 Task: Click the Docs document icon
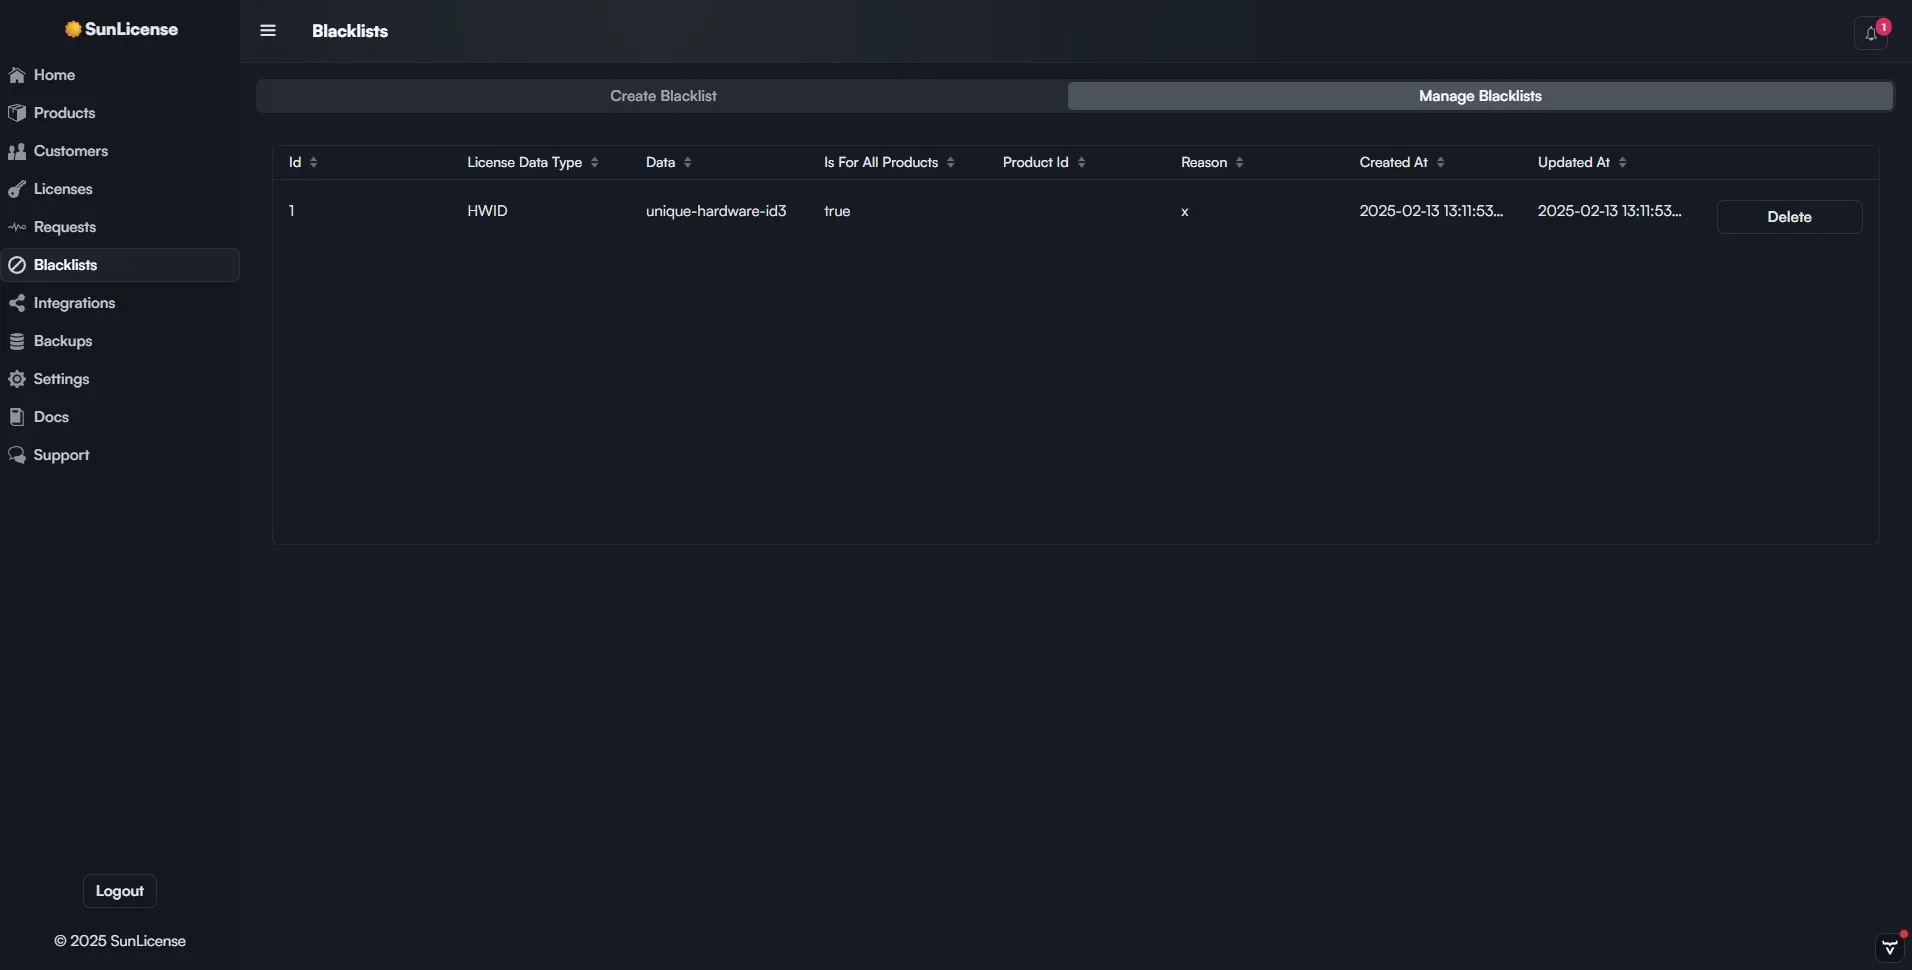pos(17,417)
